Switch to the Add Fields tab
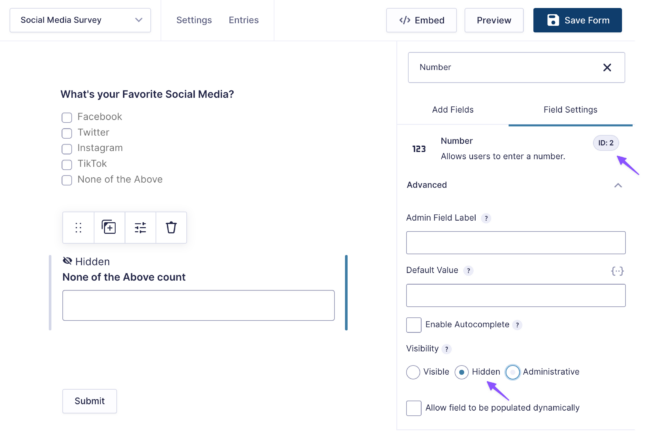The height and width of the screenshot is (443, 658). pyautogui.click(x=453, y=110)
